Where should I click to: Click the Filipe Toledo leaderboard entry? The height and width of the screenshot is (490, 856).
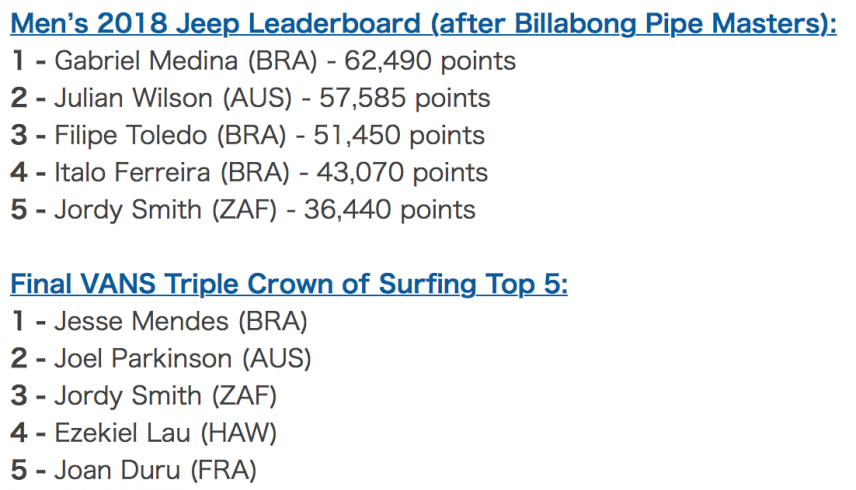tap(247, 135)
